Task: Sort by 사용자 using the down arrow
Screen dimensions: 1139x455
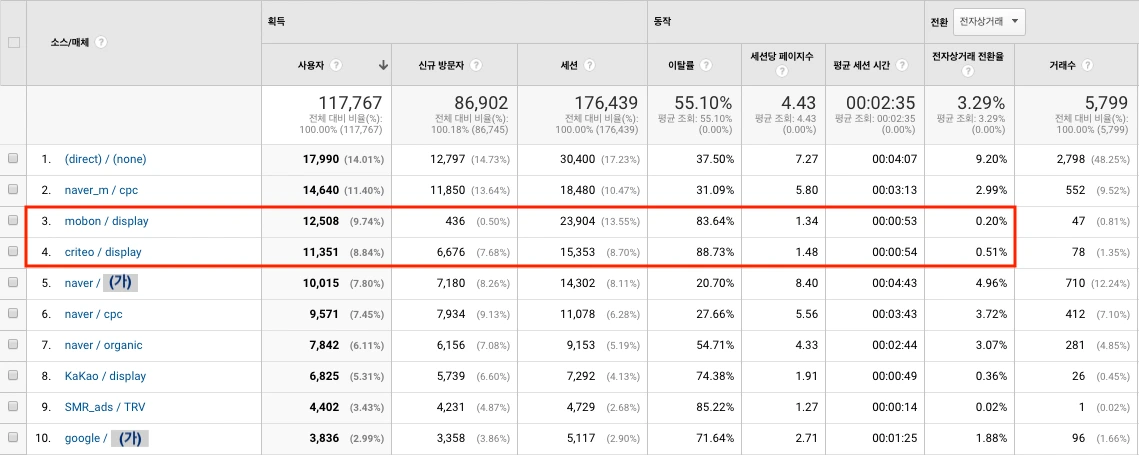Action: click(x=384, y=65)
